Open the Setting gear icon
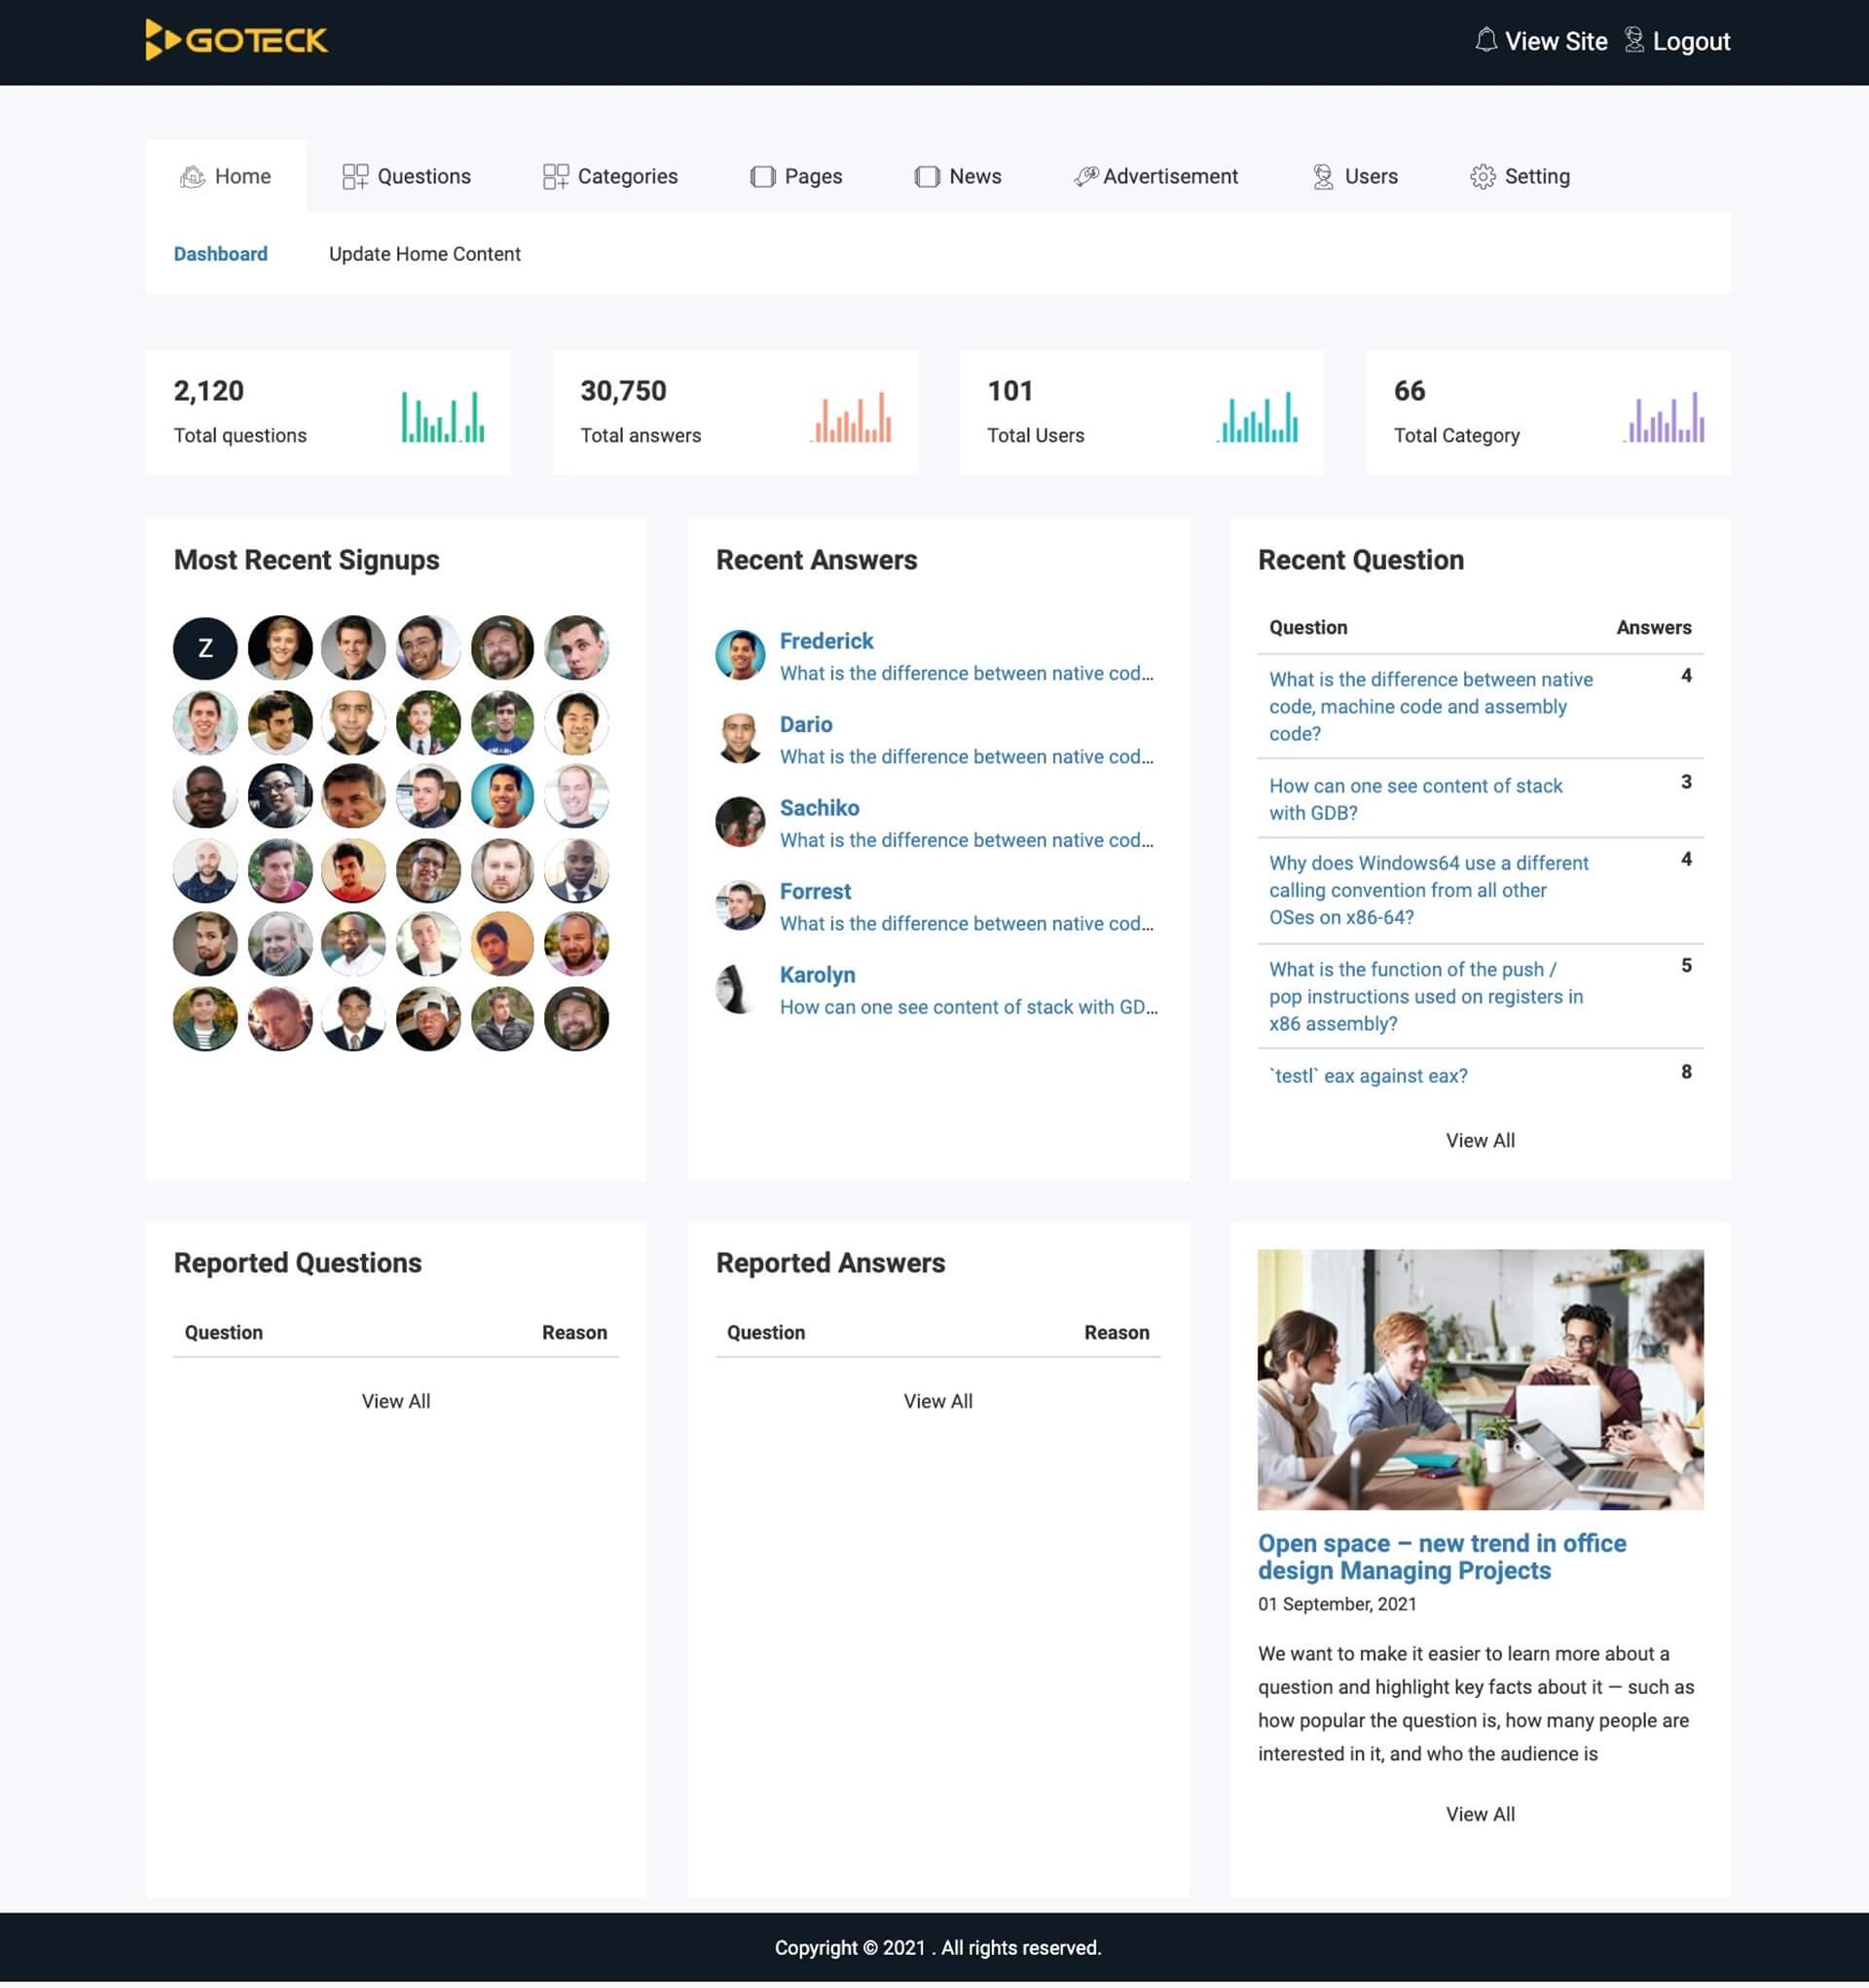This screenshot has height=1988, width=1869. coord(1483,176)
